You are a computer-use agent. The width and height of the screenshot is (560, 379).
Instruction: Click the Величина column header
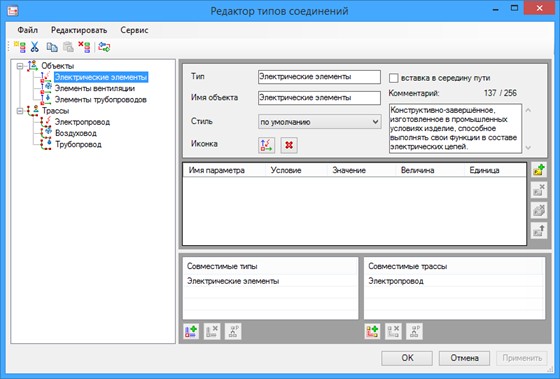tap(430, 170)
